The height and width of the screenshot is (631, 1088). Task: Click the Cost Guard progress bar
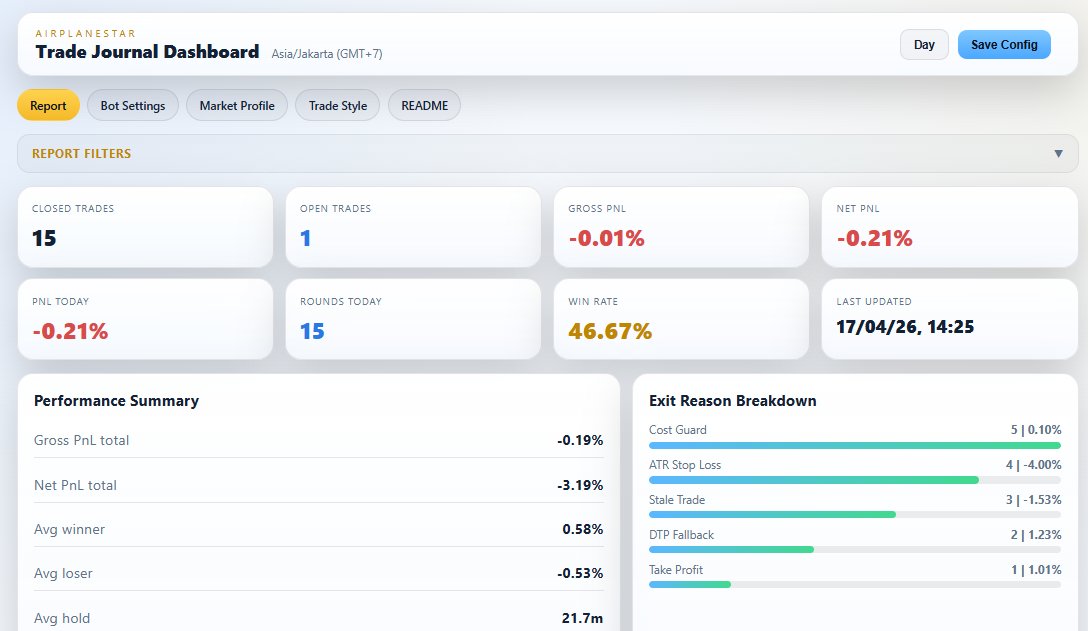(855, 446)
